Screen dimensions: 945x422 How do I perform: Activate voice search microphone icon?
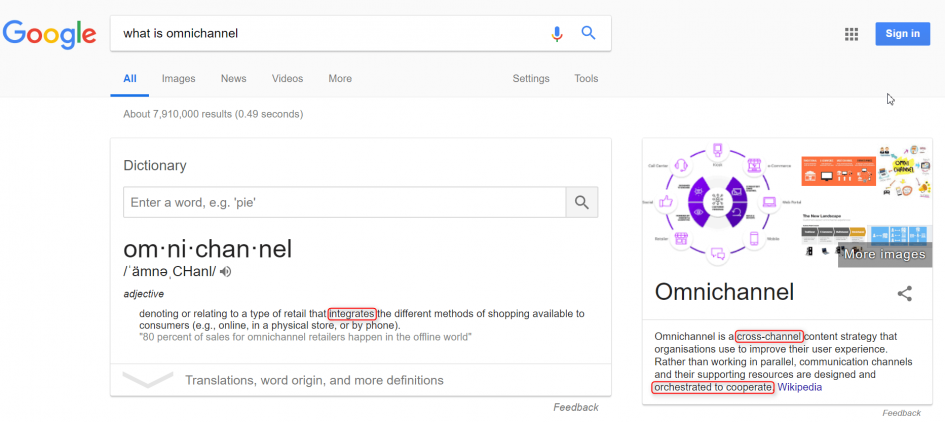[557, 34]
